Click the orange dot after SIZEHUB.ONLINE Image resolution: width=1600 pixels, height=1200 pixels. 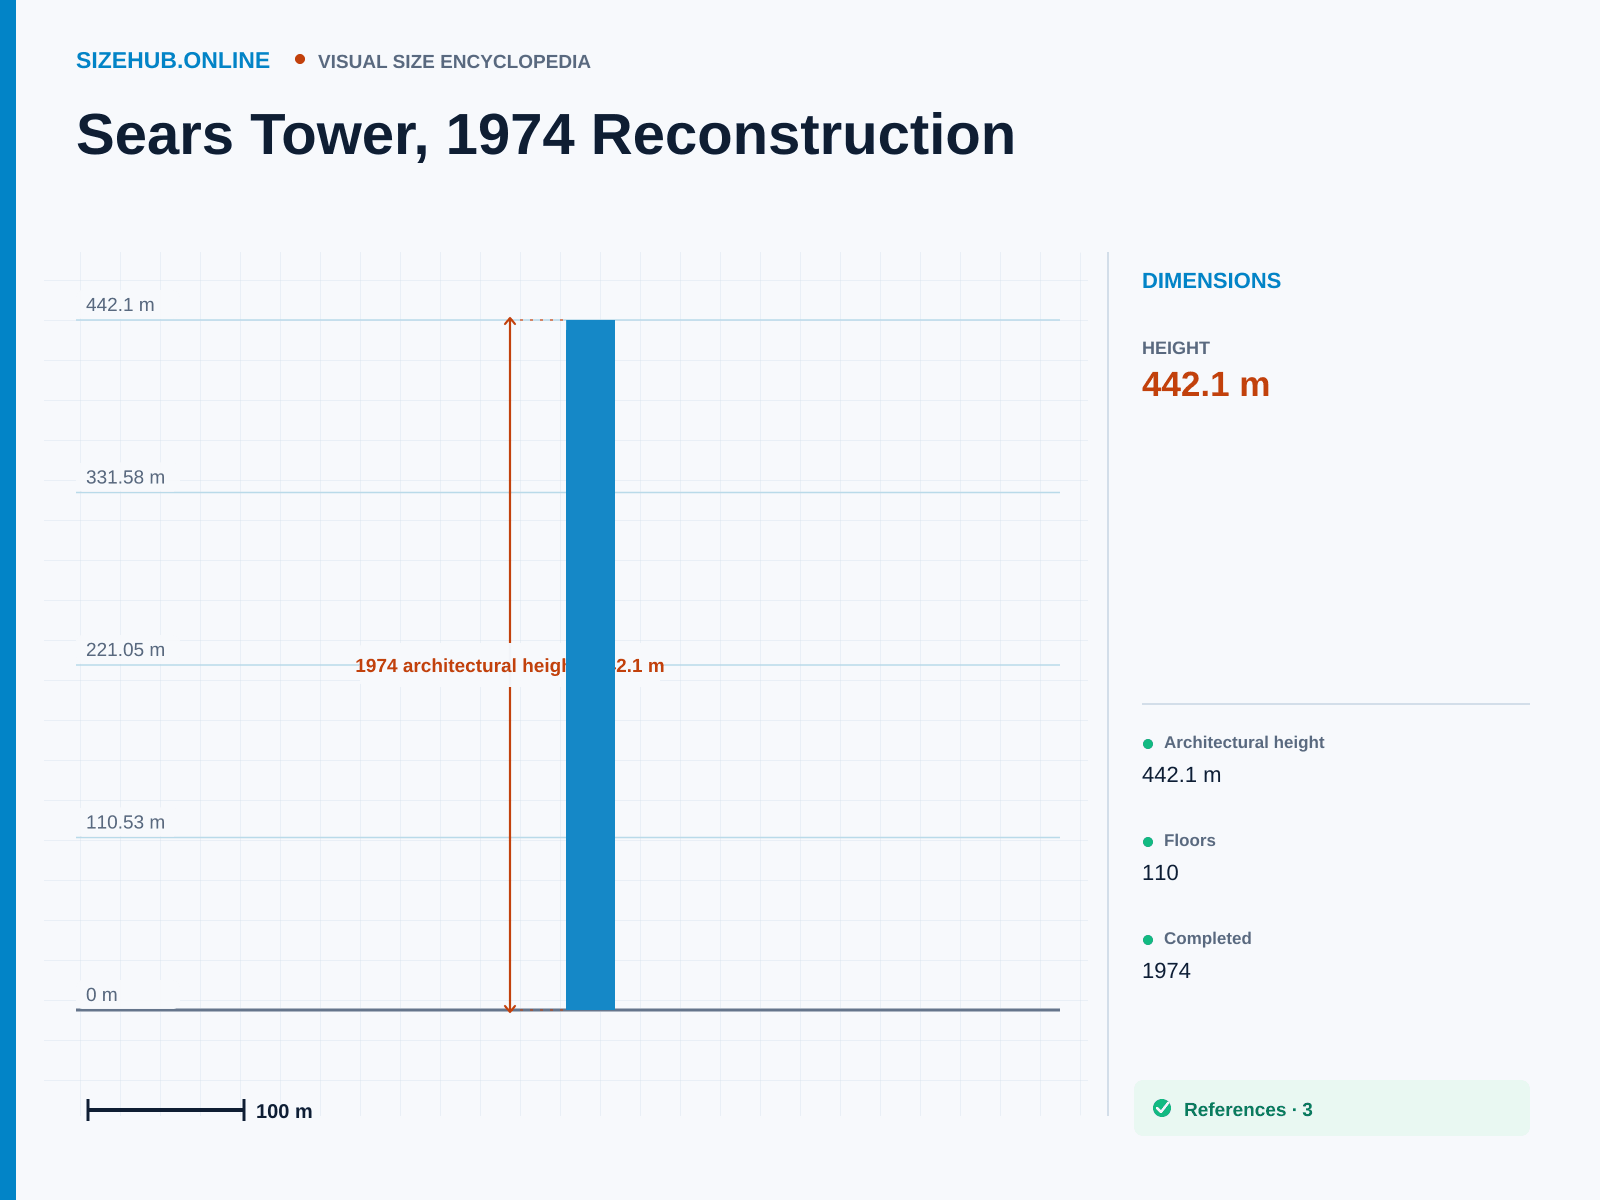tap(300, 59)
